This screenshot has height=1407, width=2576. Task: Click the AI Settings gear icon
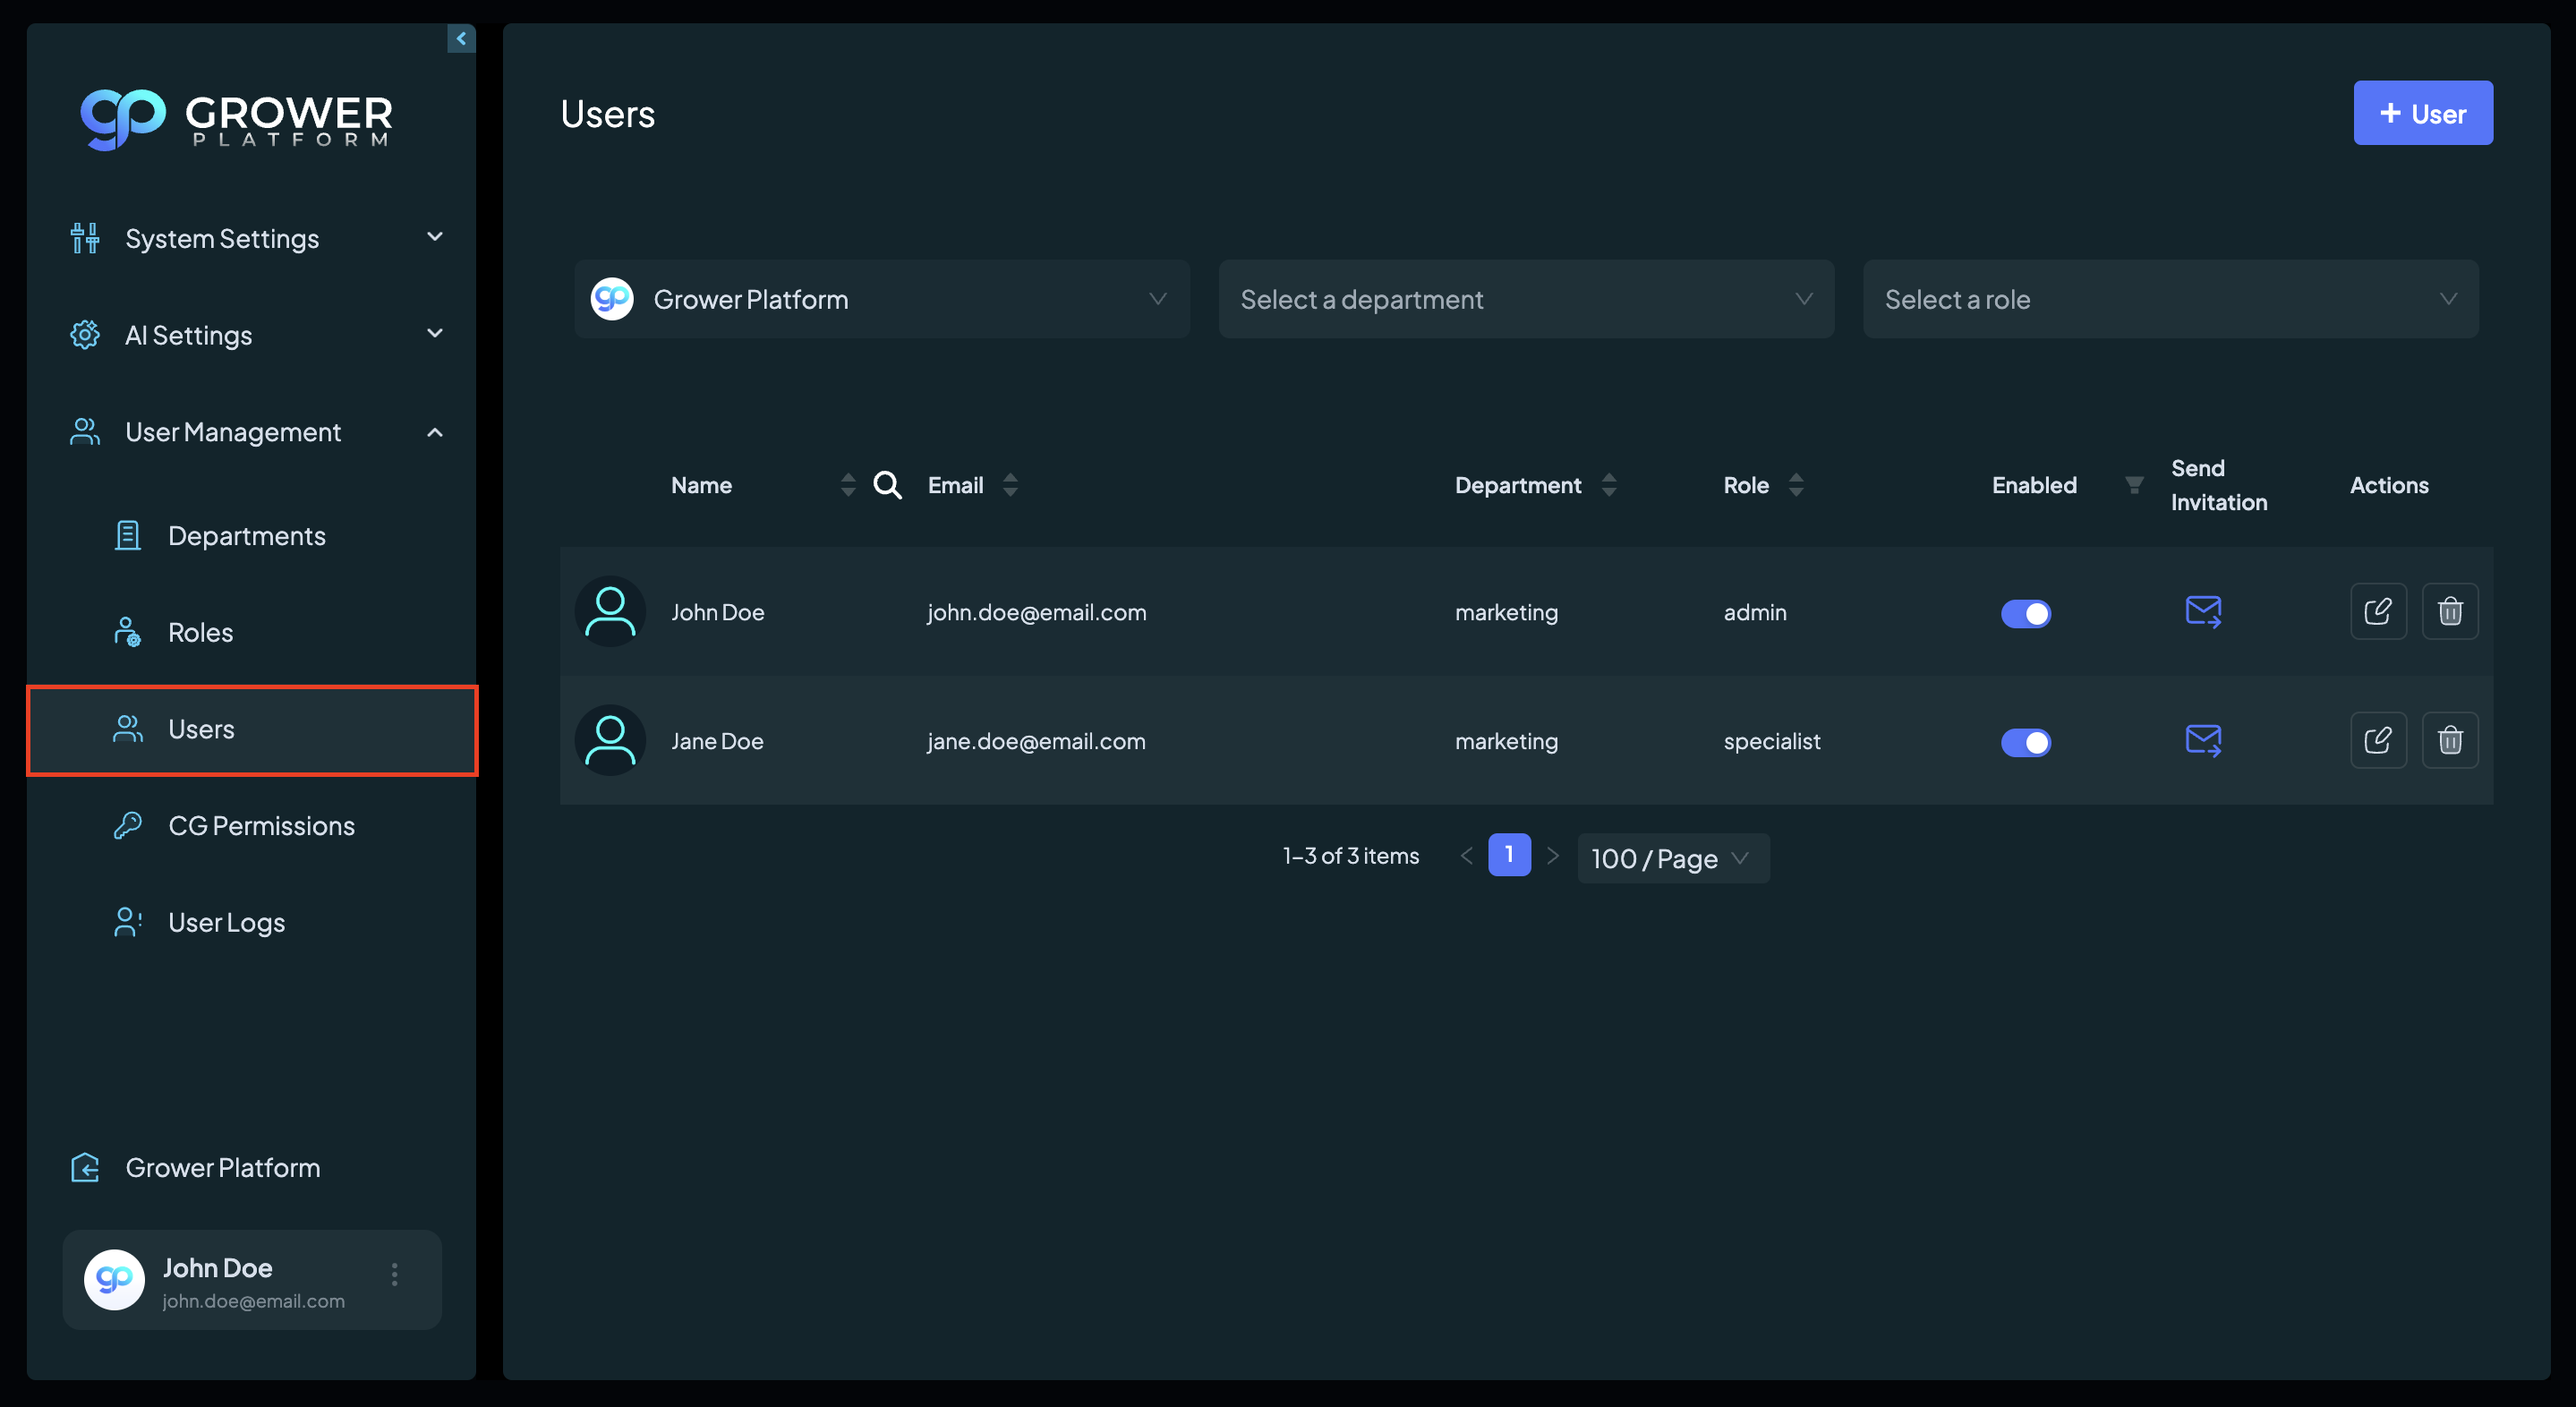85,335
